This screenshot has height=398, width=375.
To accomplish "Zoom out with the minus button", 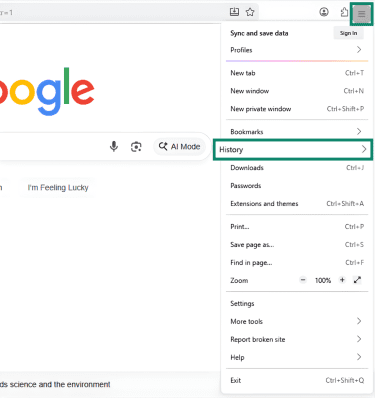I will (303, 280).
